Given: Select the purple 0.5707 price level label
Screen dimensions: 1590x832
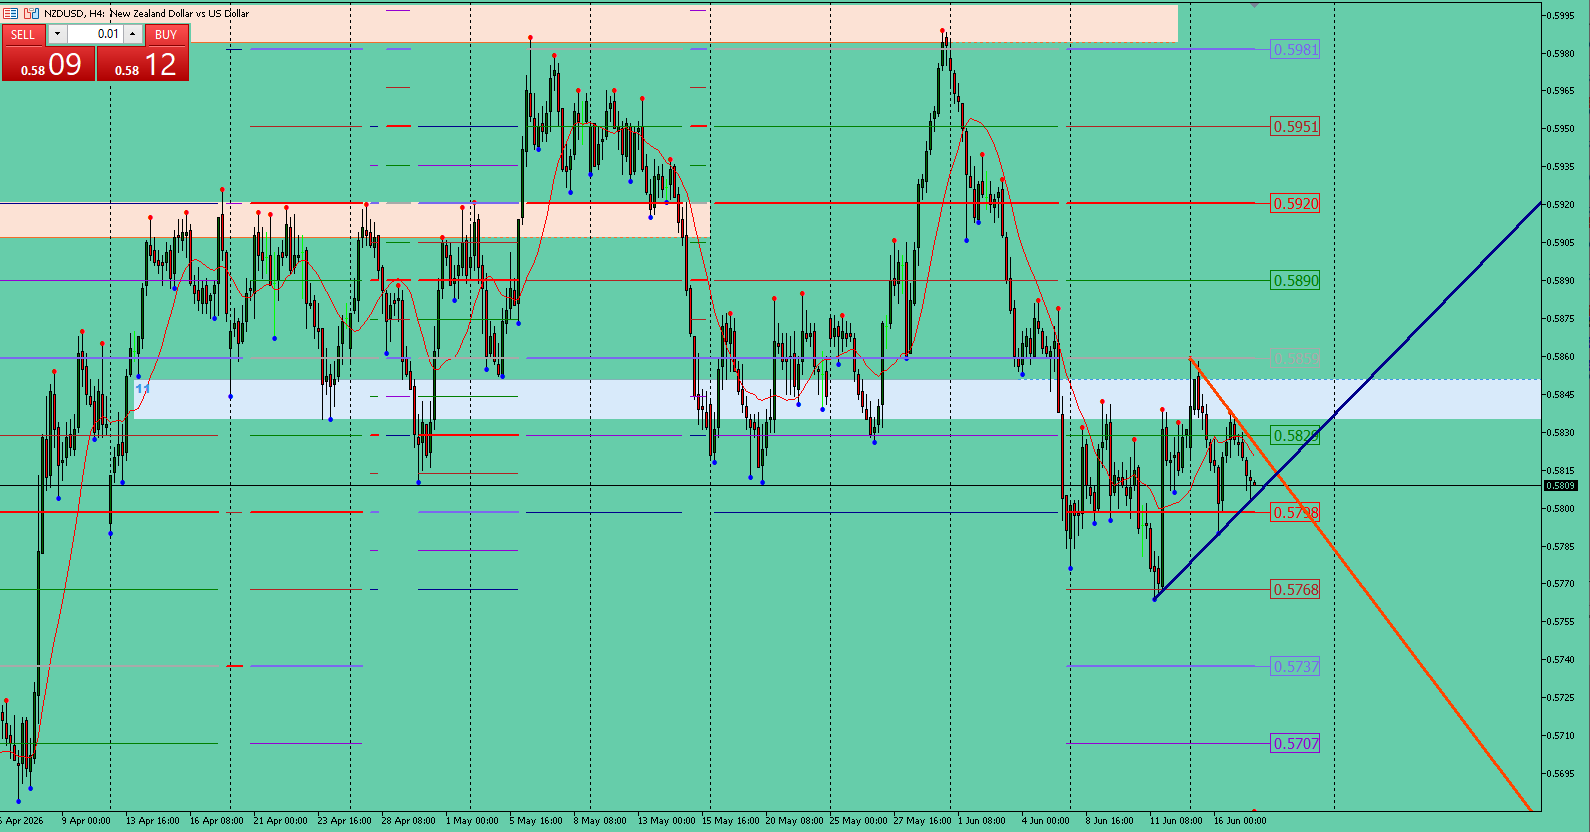Looking at the screenshot, I should click(1295, 743).
